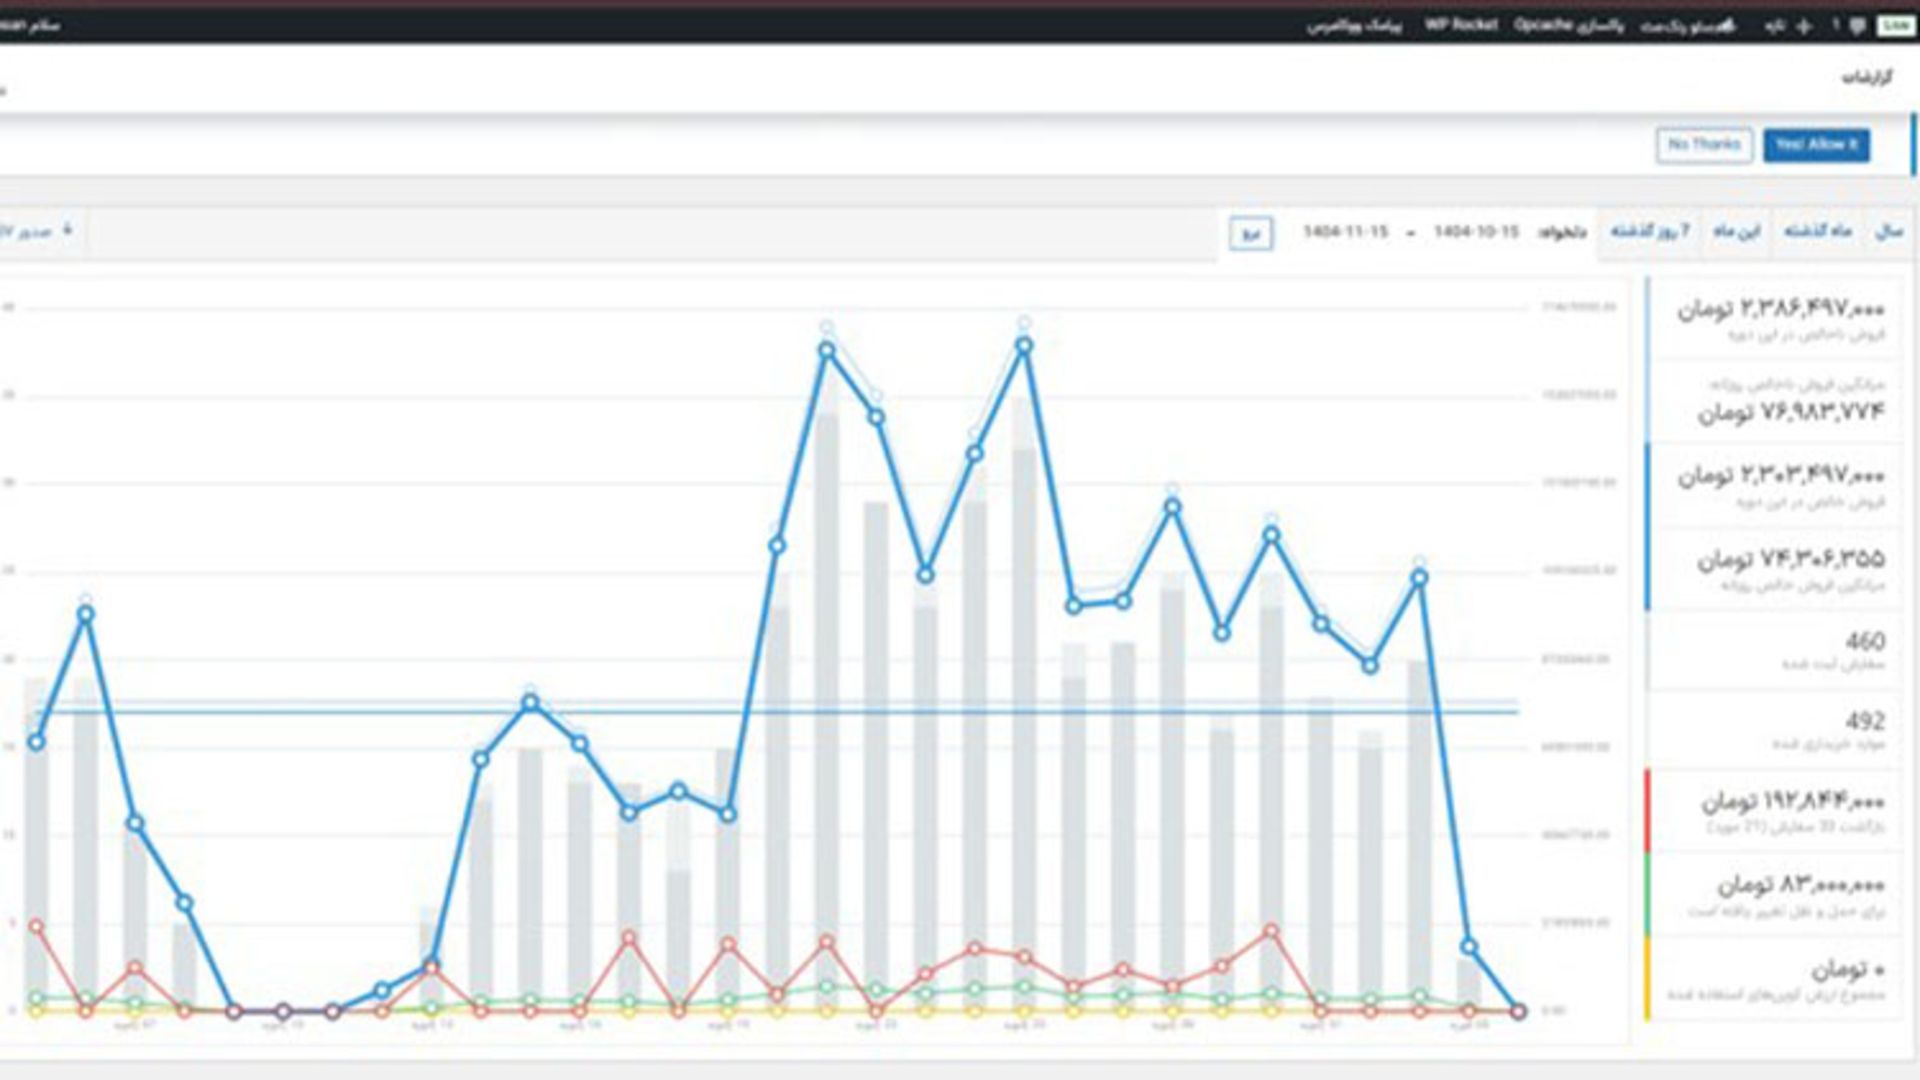Viewport: 1920px width, 1080px height.
Task: Switch to the yearly (سال) report tab
Action: [1888, 232]
